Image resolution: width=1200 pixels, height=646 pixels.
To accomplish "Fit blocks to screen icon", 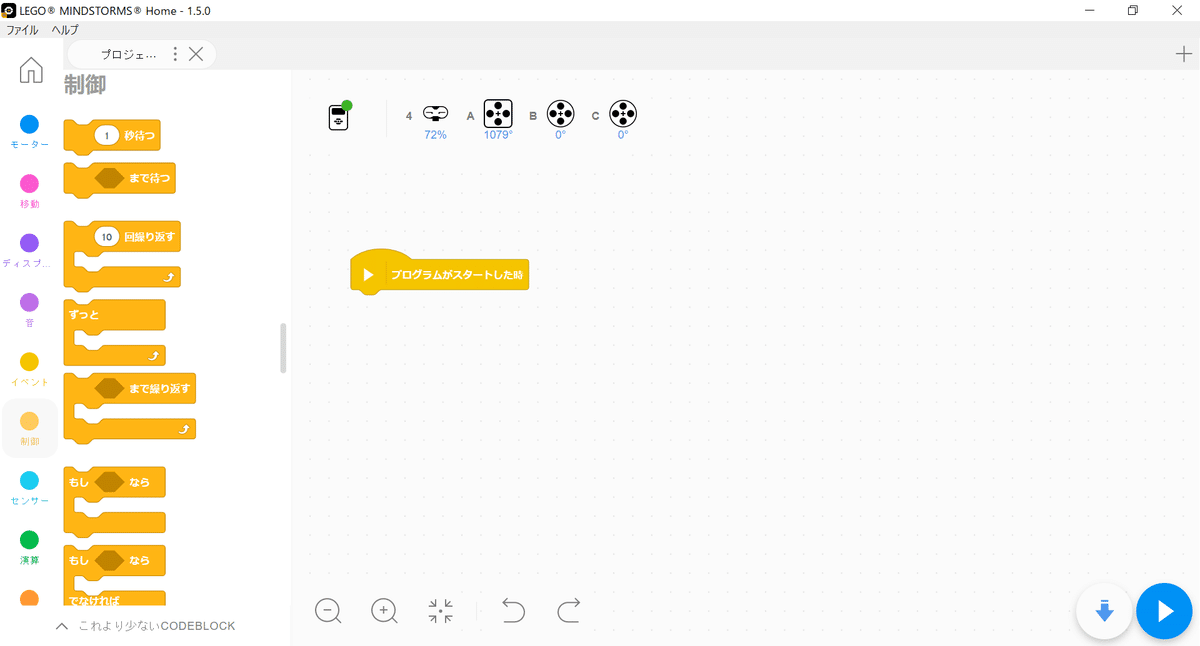I will [x=440, y=611].
